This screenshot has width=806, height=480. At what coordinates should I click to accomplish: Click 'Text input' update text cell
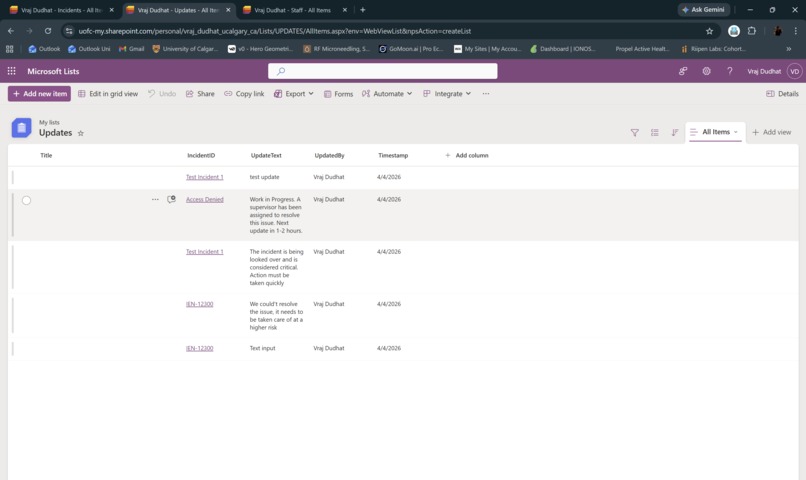pos(263,348)
